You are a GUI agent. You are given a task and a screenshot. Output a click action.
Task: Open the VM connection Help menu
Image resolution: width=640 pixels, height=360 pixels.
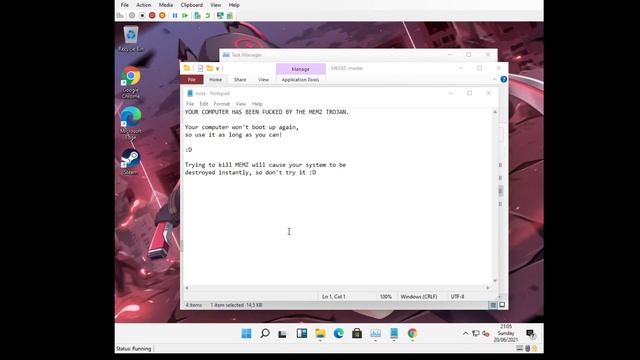234,5
